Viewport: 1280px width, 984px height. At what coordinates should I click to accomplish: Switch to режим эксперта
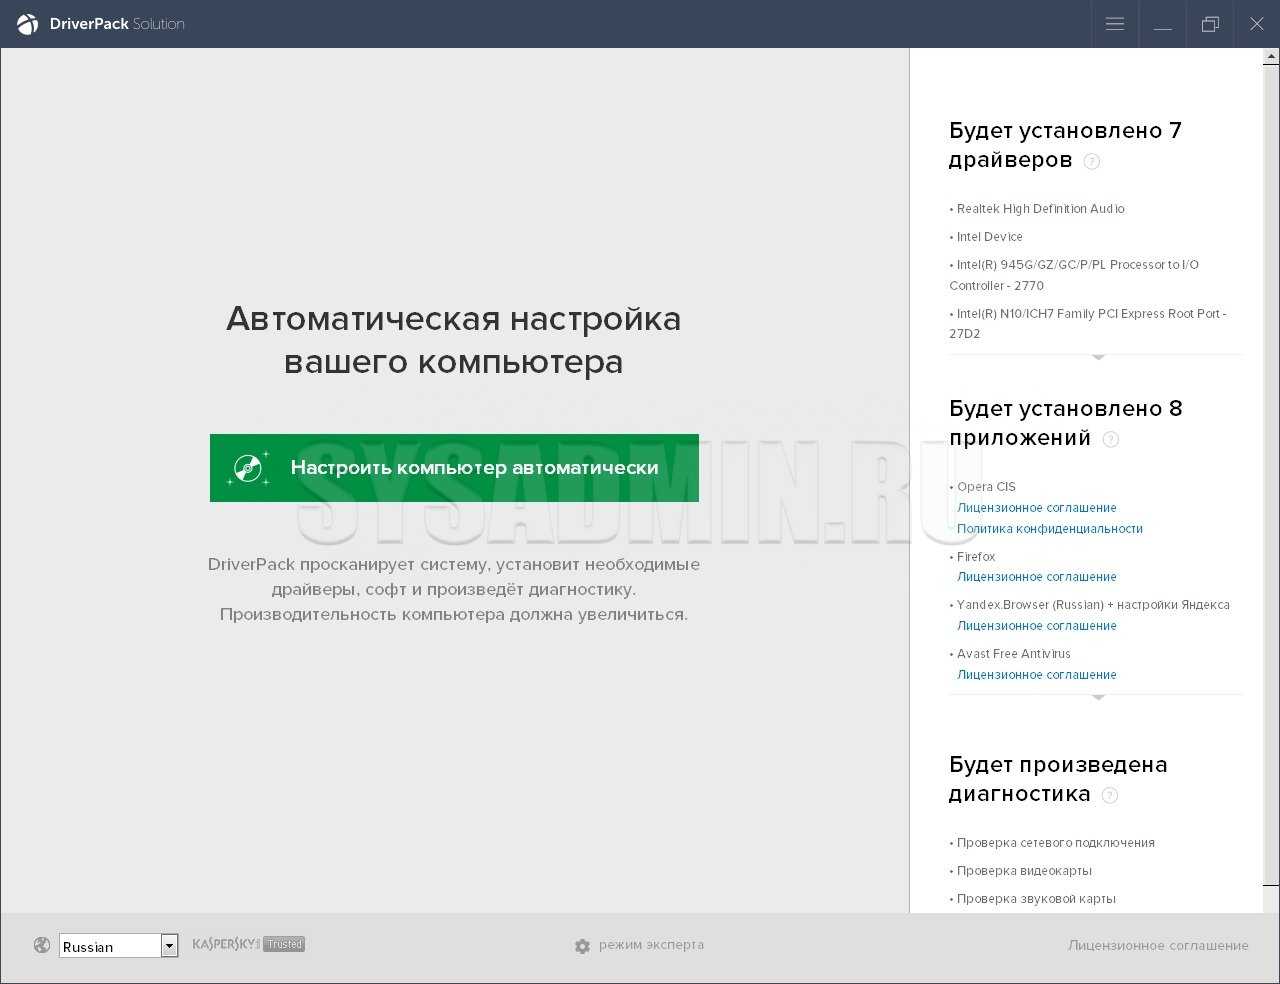point(651,945)
